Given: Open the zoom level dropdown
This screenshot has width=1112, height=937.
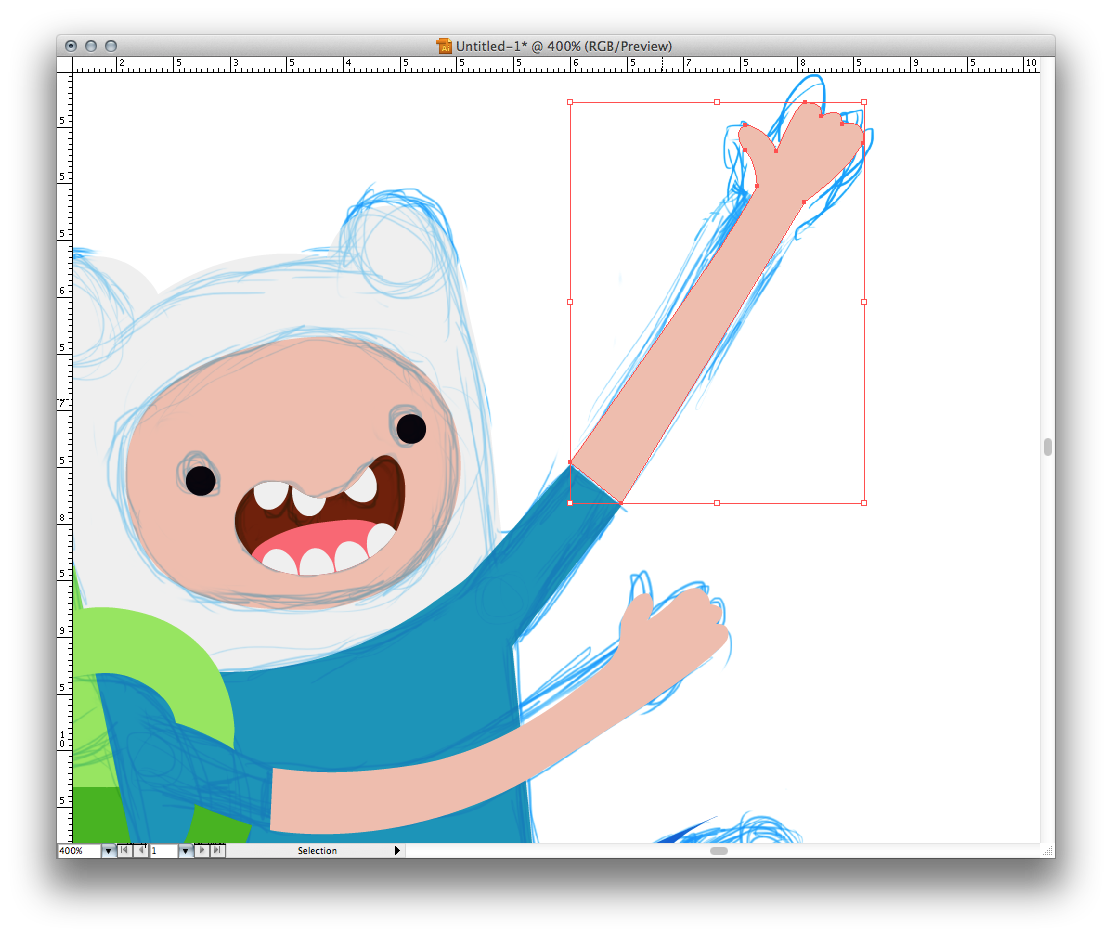Looking at the screenshot, I should pos(108,851).
